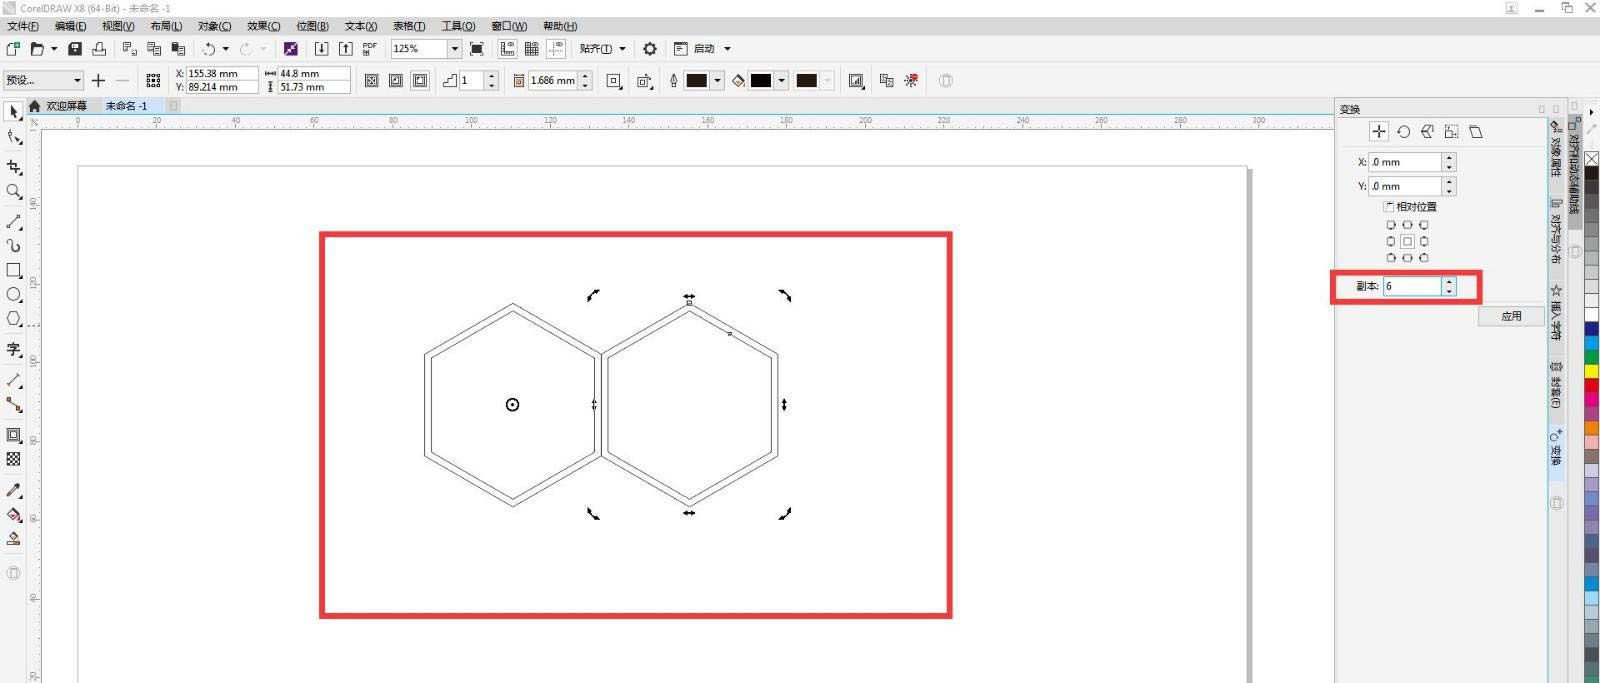Toggle show grid button
The width and height of the screenshot is (1600, 683).
click(532, 48)
